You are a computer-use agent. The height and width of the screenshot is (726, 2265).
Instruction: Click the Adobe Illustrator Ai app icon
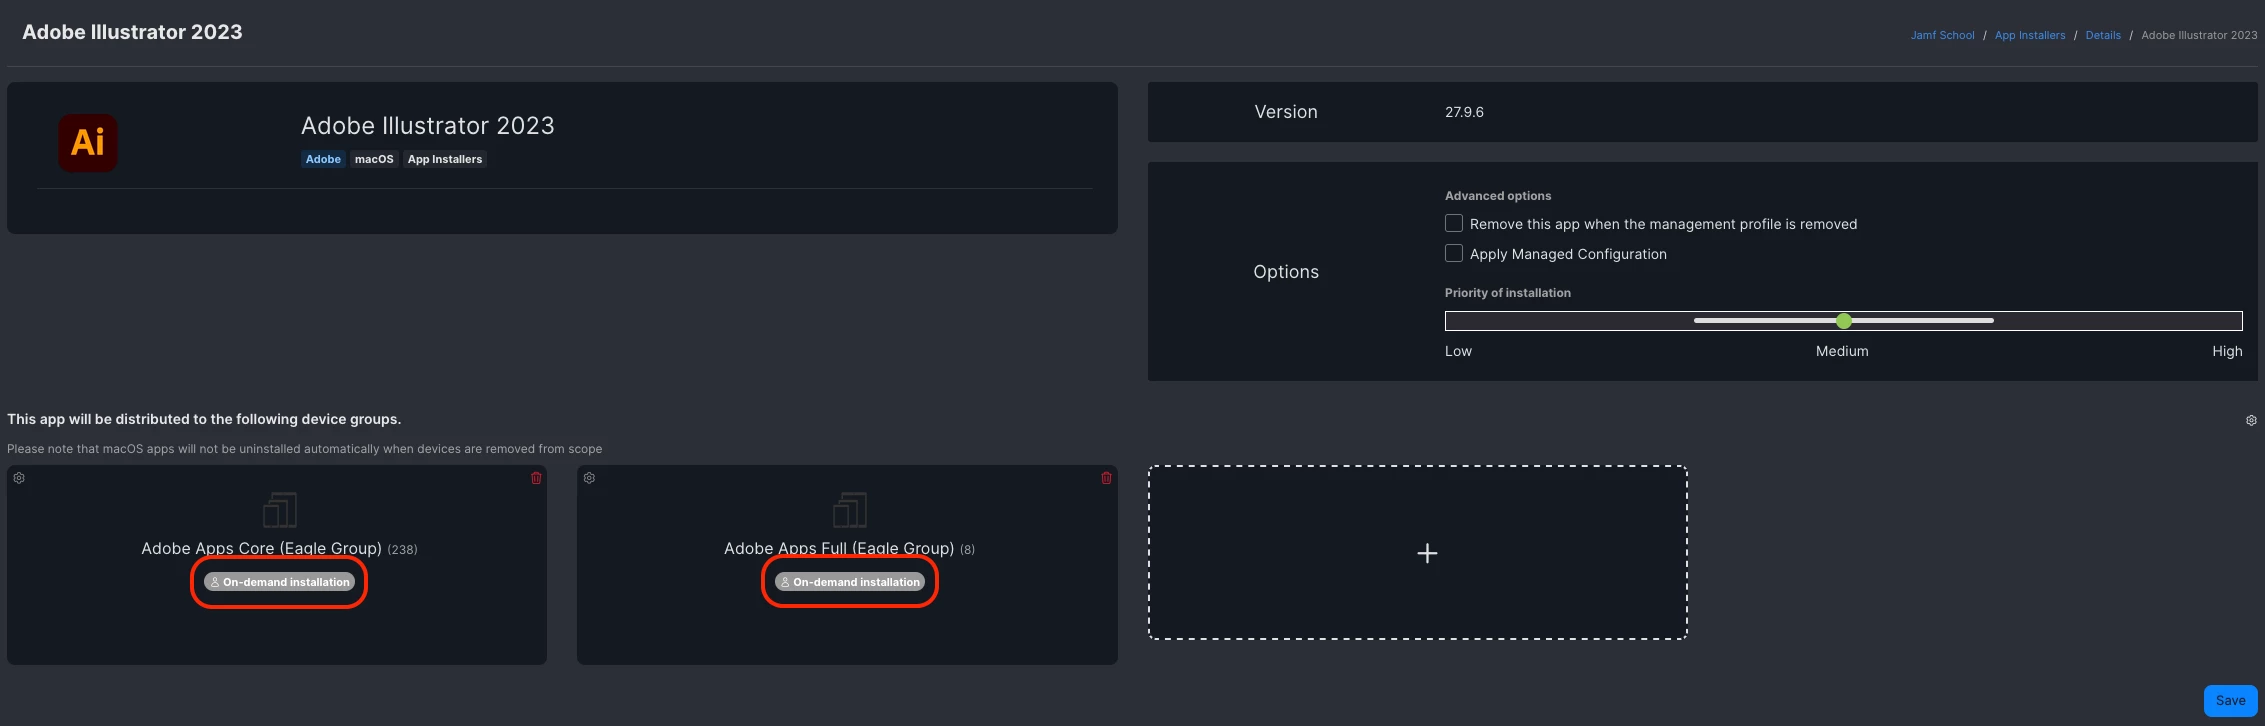click(88, 143)
